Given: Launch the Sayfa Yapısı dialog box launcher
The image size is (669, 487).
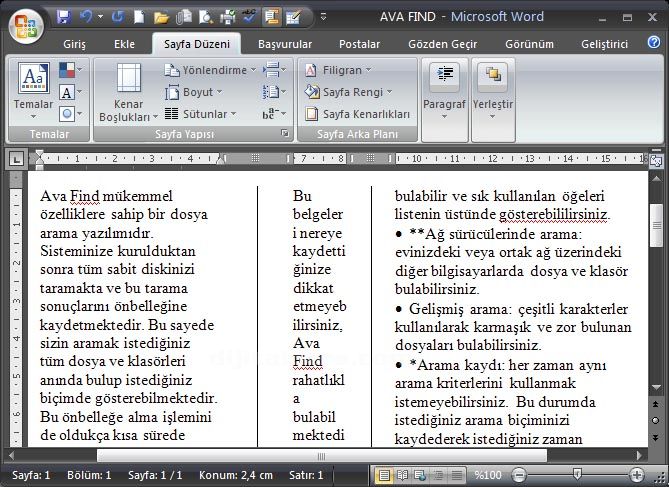Looking at the screenshot, I should (x=285, y=134).
